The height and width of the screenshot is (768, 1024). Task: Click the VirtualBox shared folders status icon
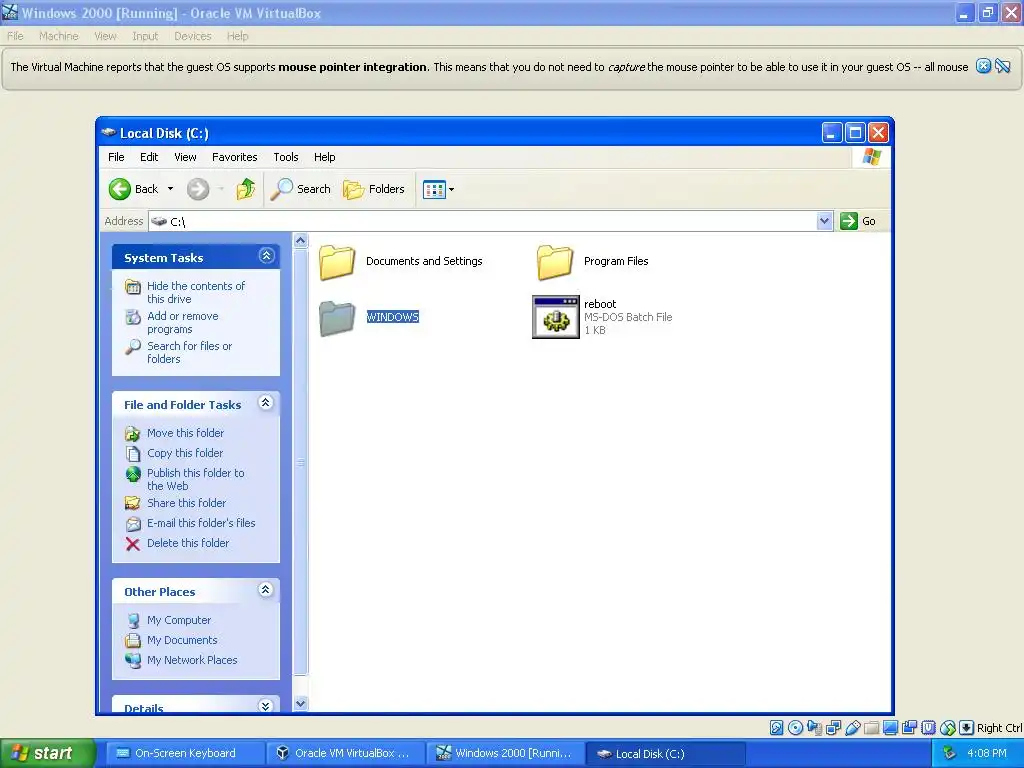[871, 728]
